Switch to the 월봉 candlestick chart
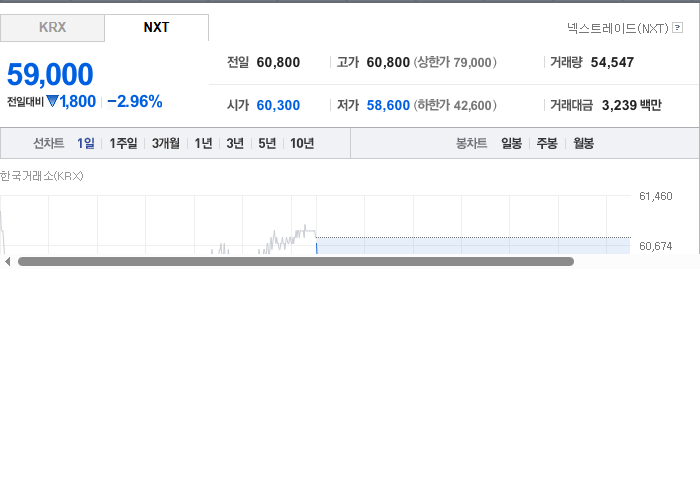The image size is (700, 490). click(583, 143)
